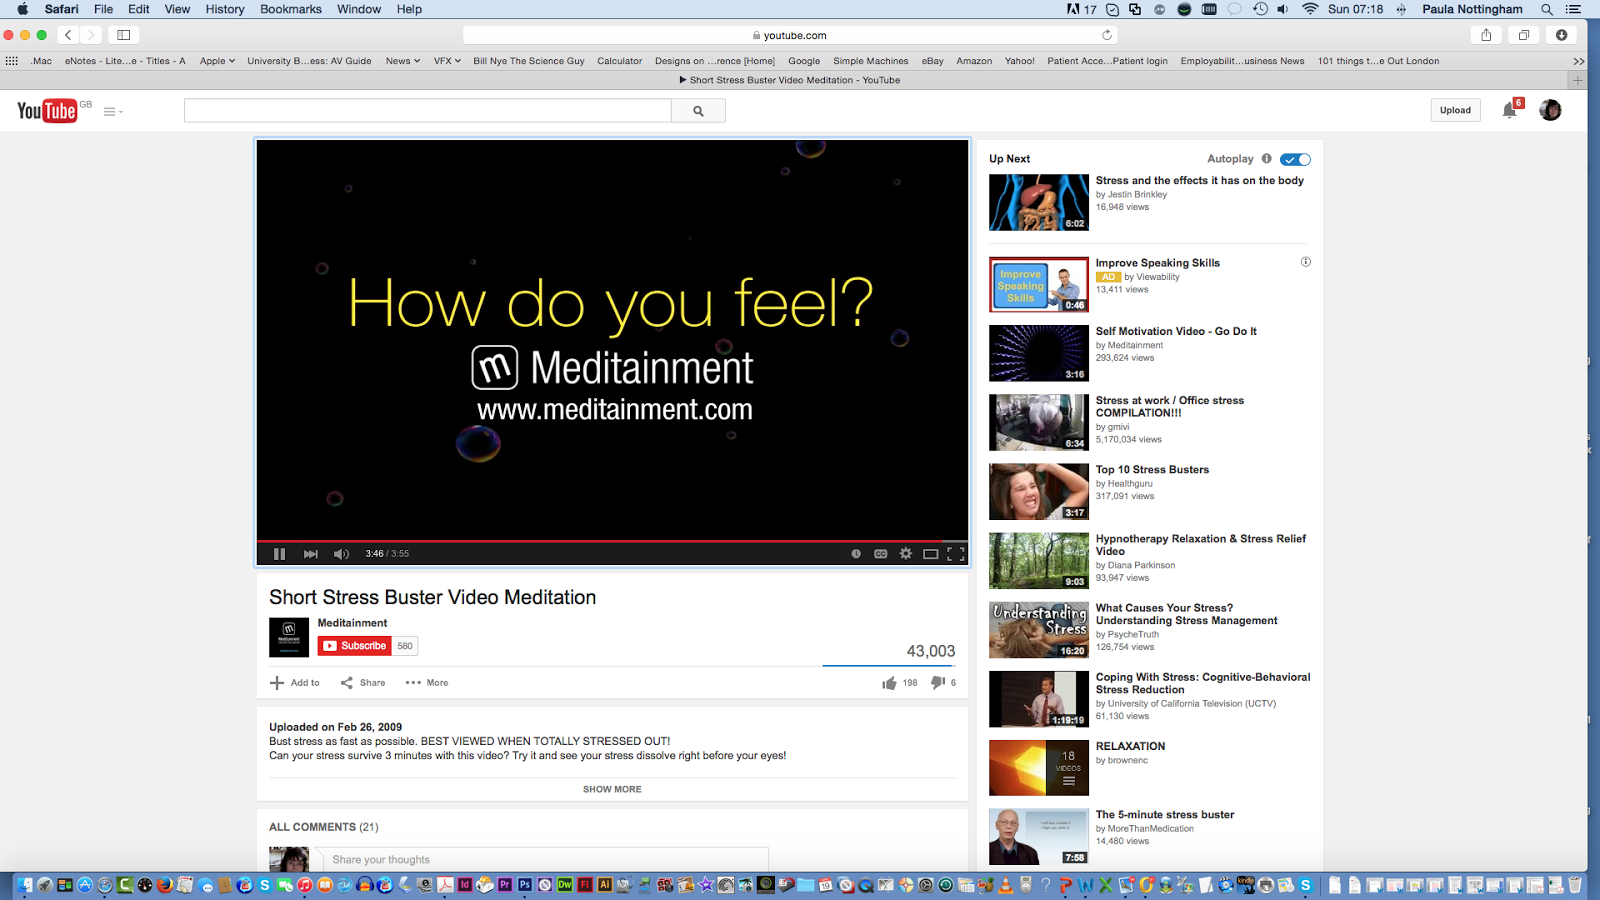Open the Top Sites grid icon

pyautogui.click(x=12, y=61)
